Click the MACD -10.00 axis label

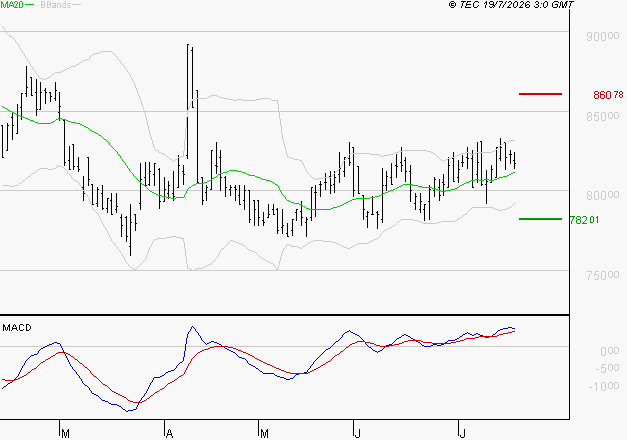click(604, 386)
